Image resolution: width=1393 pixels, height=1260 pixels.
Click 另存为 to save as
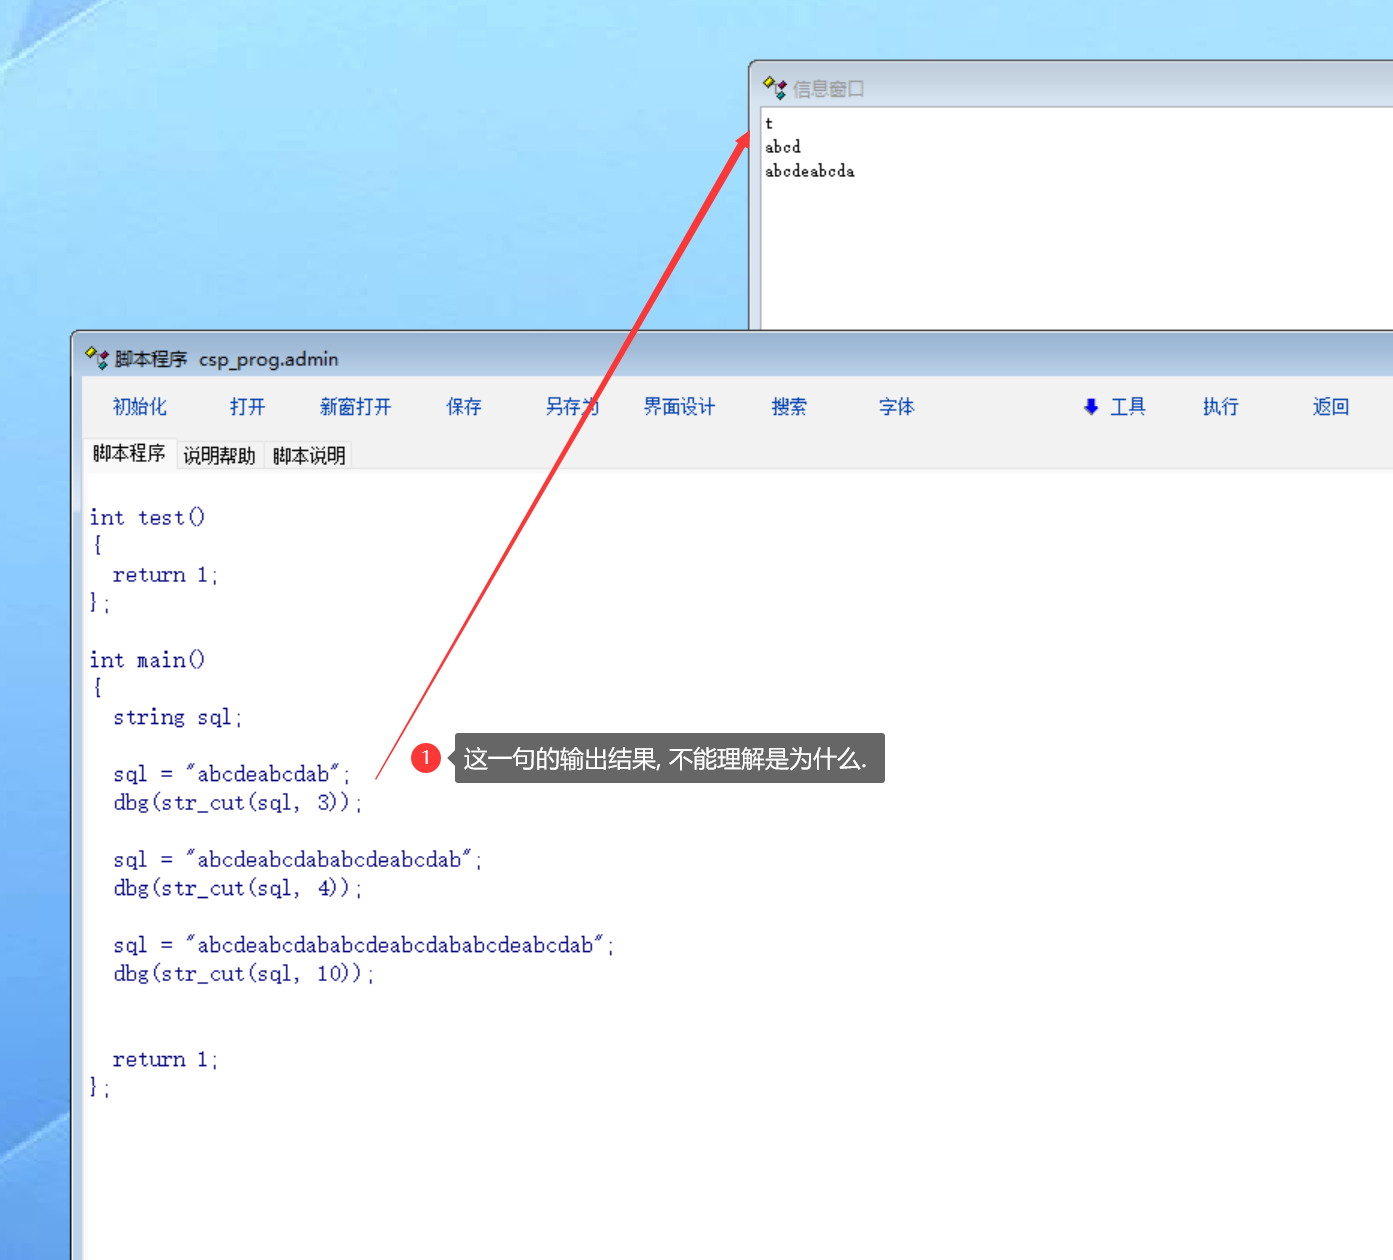tap(571, 407)
